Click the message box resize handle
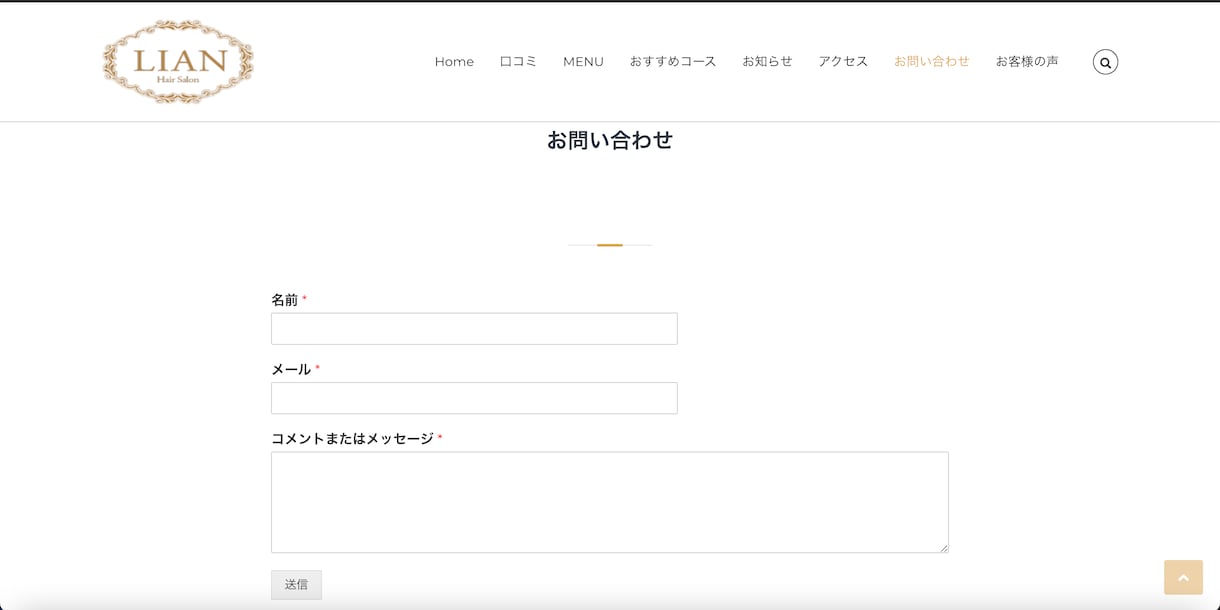 [x=942, y=547]
